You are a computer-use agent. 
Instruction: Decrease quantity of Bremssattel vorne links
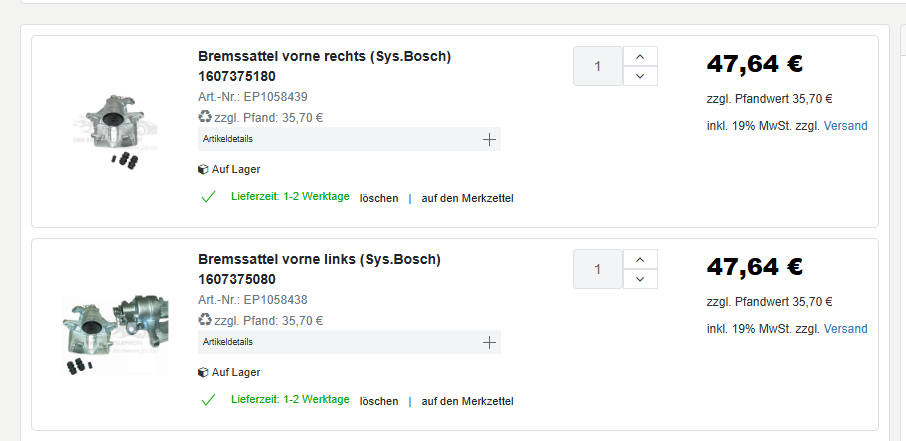[x=640, y=279]
